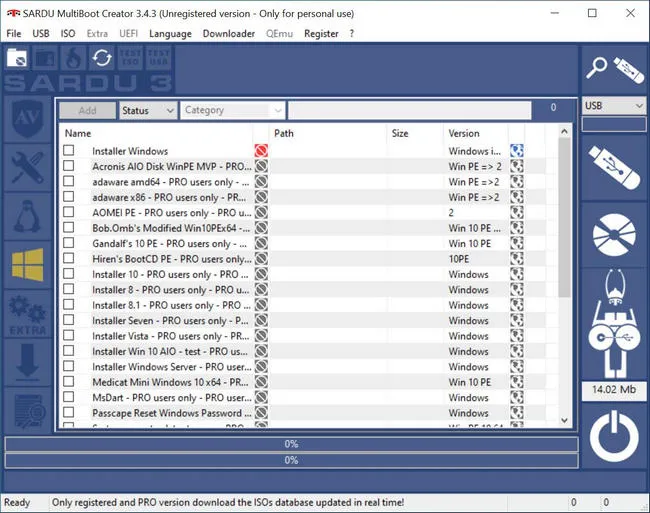Click the list scroll up arrow
Viewport: 650px width, 513px height.
(x=564, y=131)
